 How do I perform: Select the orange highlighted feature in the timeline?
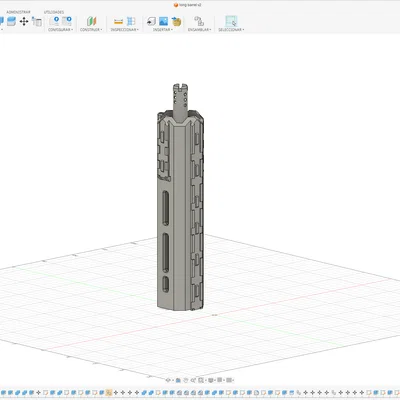109,392
